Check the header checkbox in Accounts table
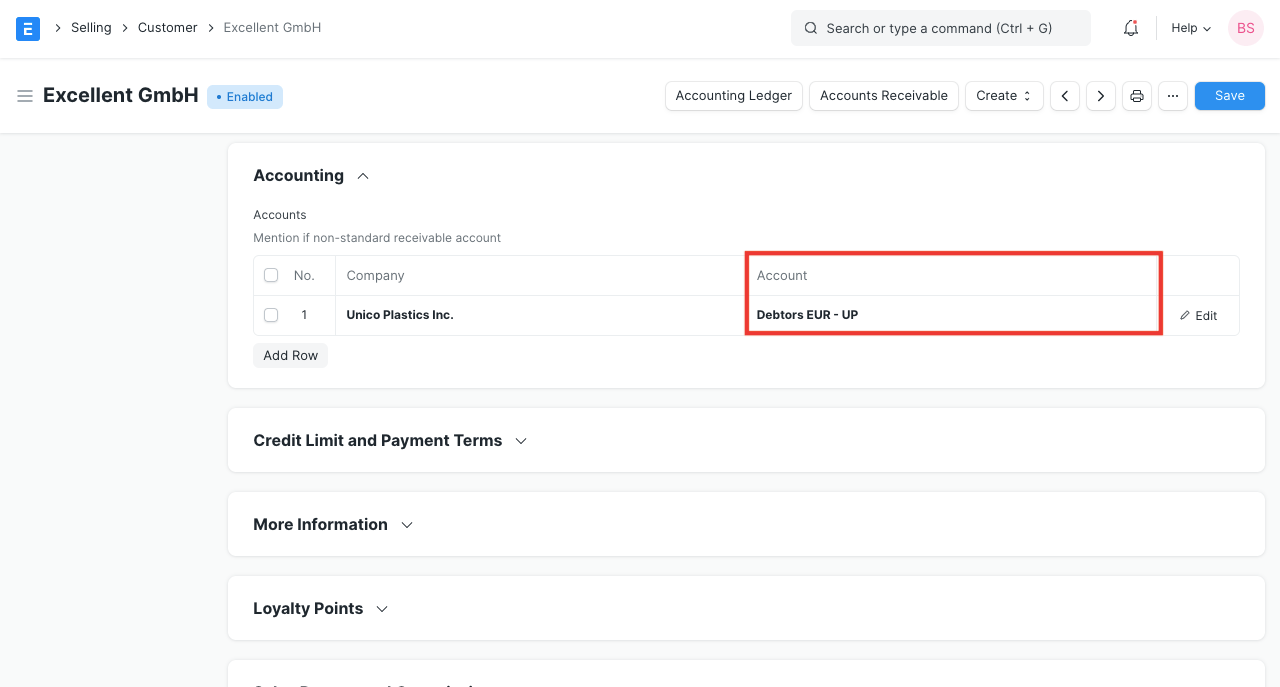The height and width of the screenshot is (687, 1280). pyautogui.click(x=271, y=275)
